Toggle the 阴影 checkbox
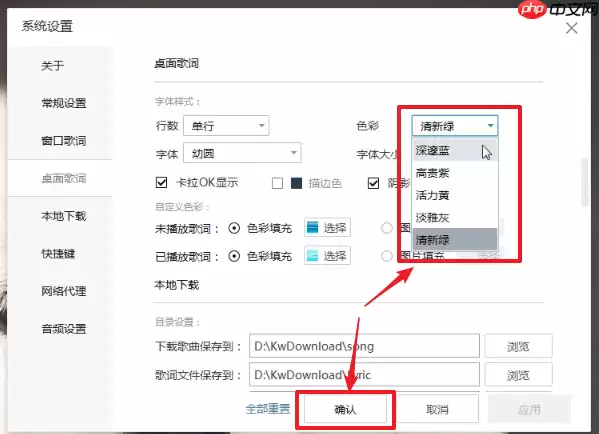The height and width of the screenshot is (434, 599). point(373,183)
